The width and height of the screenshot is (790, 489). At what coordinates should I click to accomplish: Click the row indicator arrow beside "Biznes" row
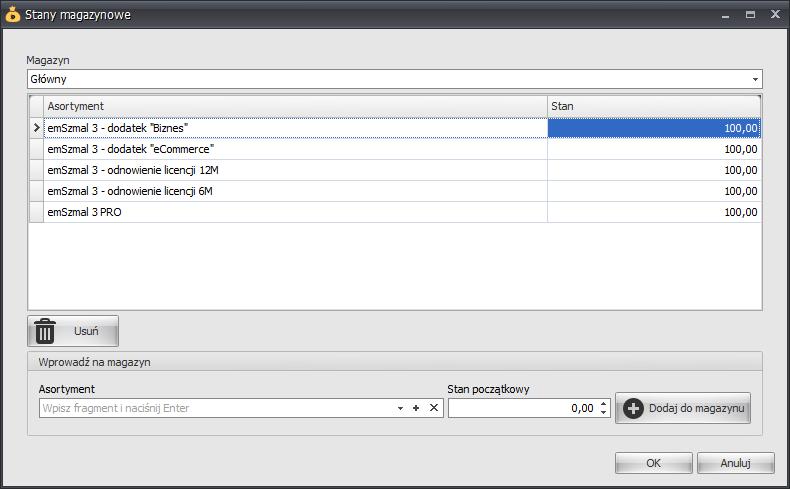pyautogui.click(x=36, y=128)
